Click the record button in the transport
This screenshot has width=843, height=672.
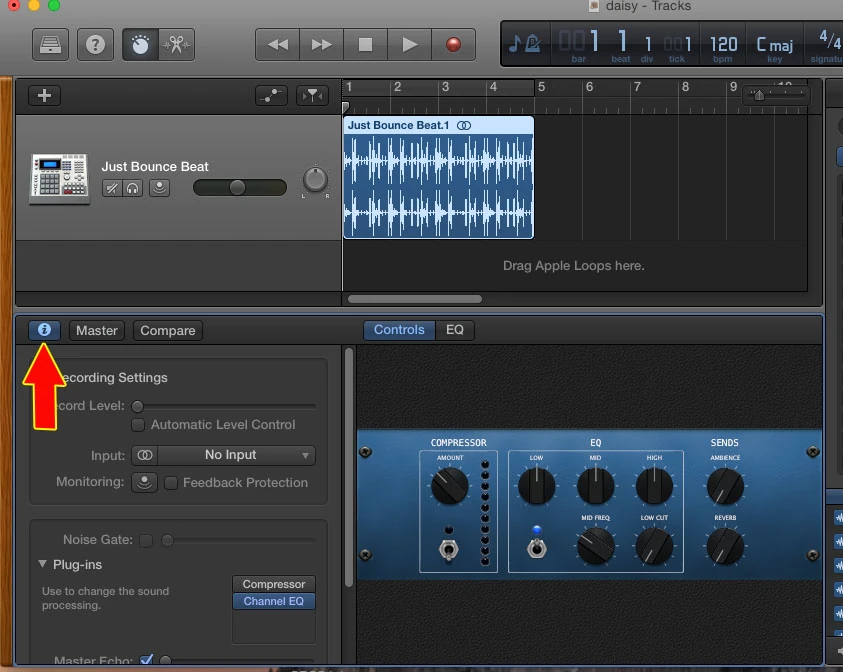click(452, 44)
